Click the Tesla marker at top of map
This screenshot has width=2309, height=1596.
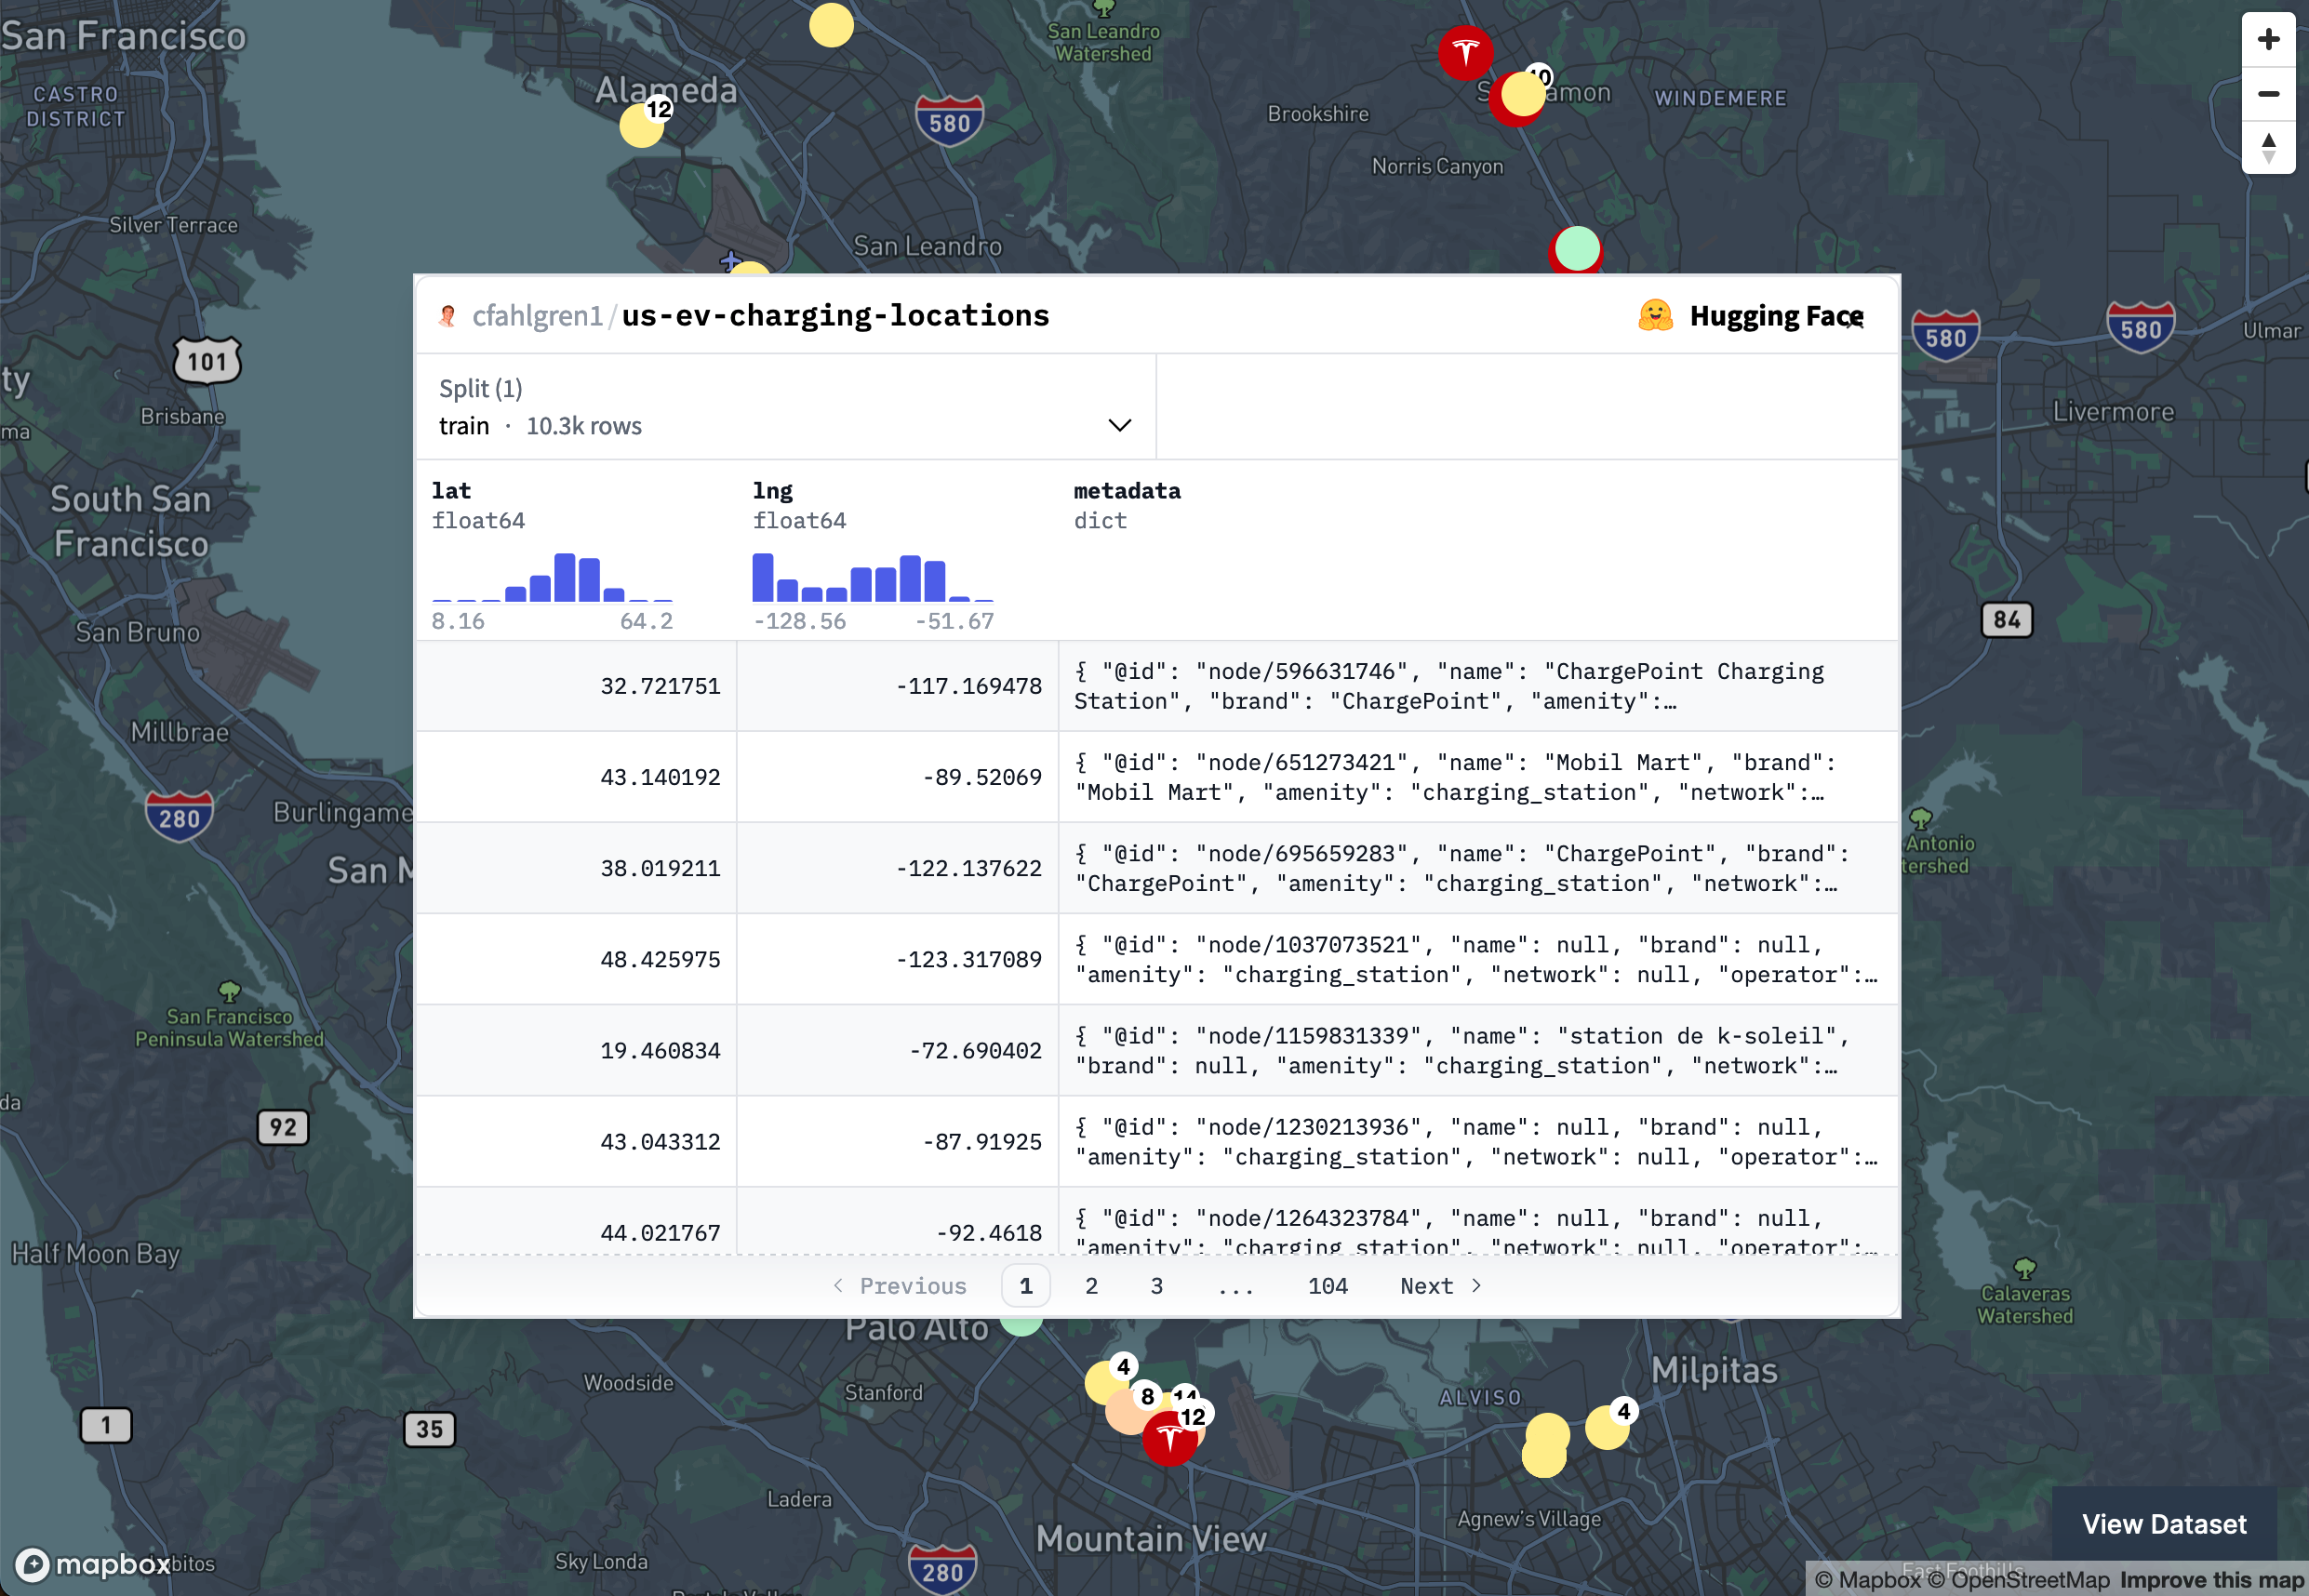1465,52
